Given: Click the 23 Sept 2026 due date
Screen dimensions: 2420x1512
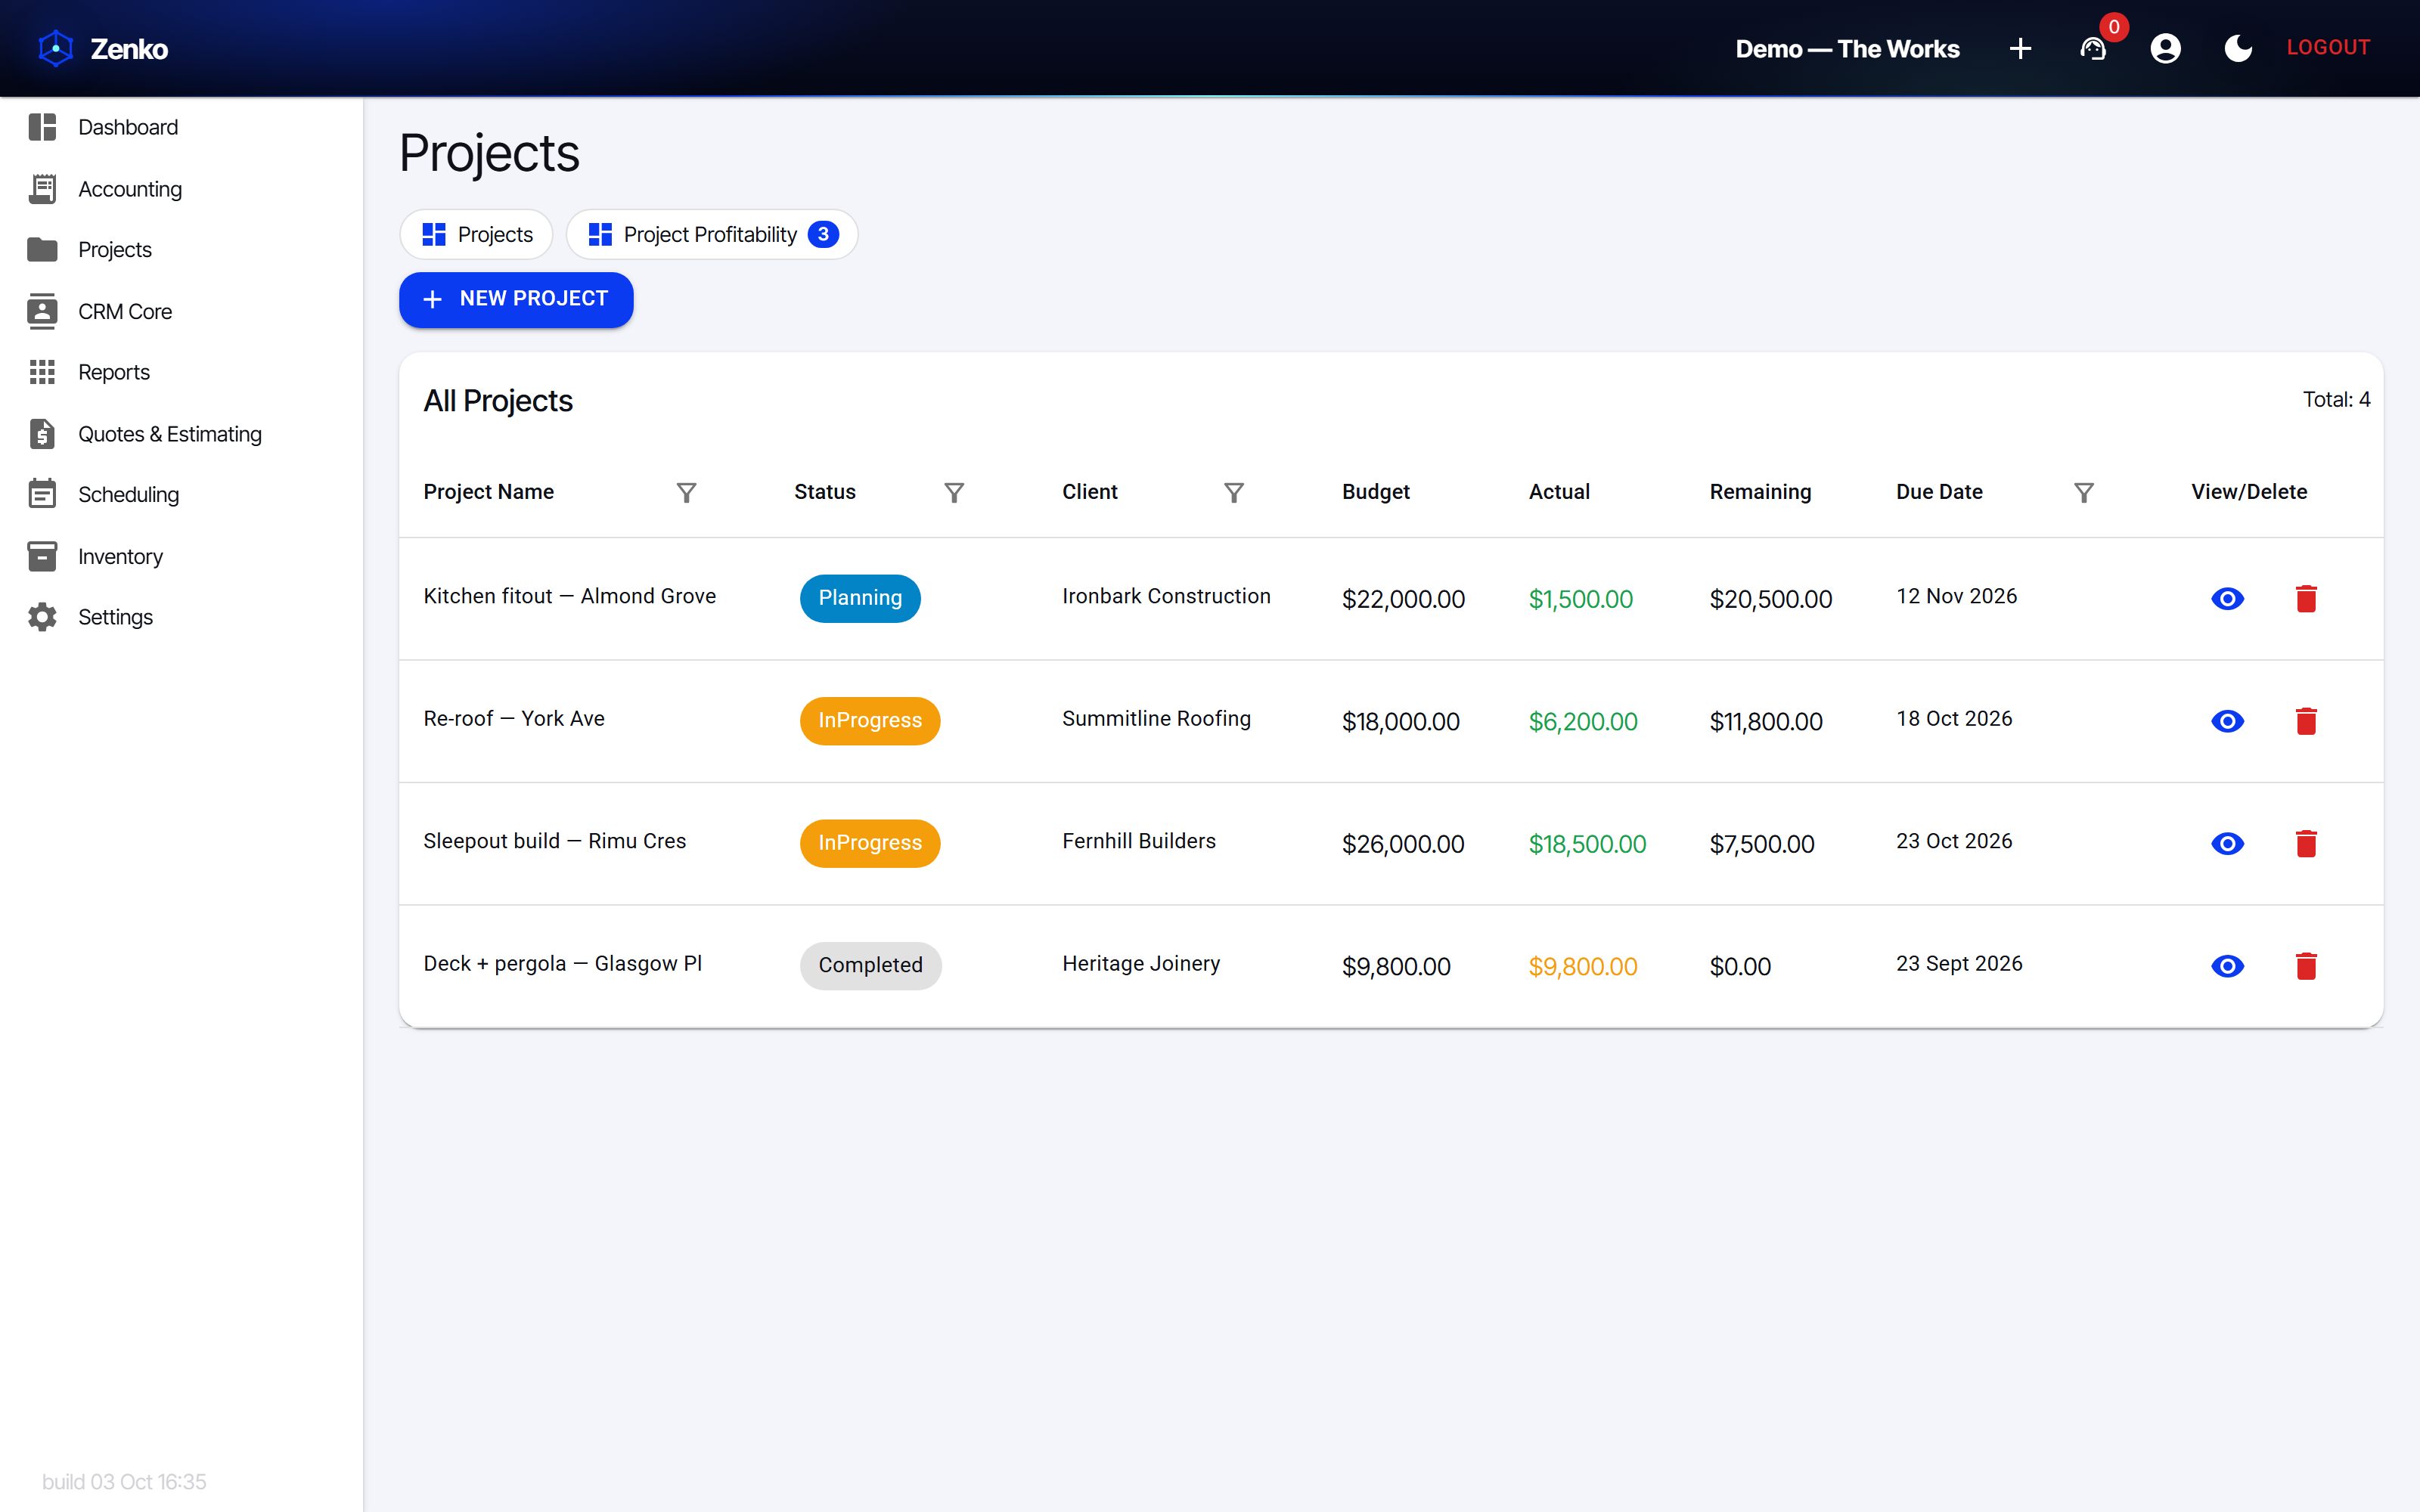Looking at the screenshot, I should 1959,963.
